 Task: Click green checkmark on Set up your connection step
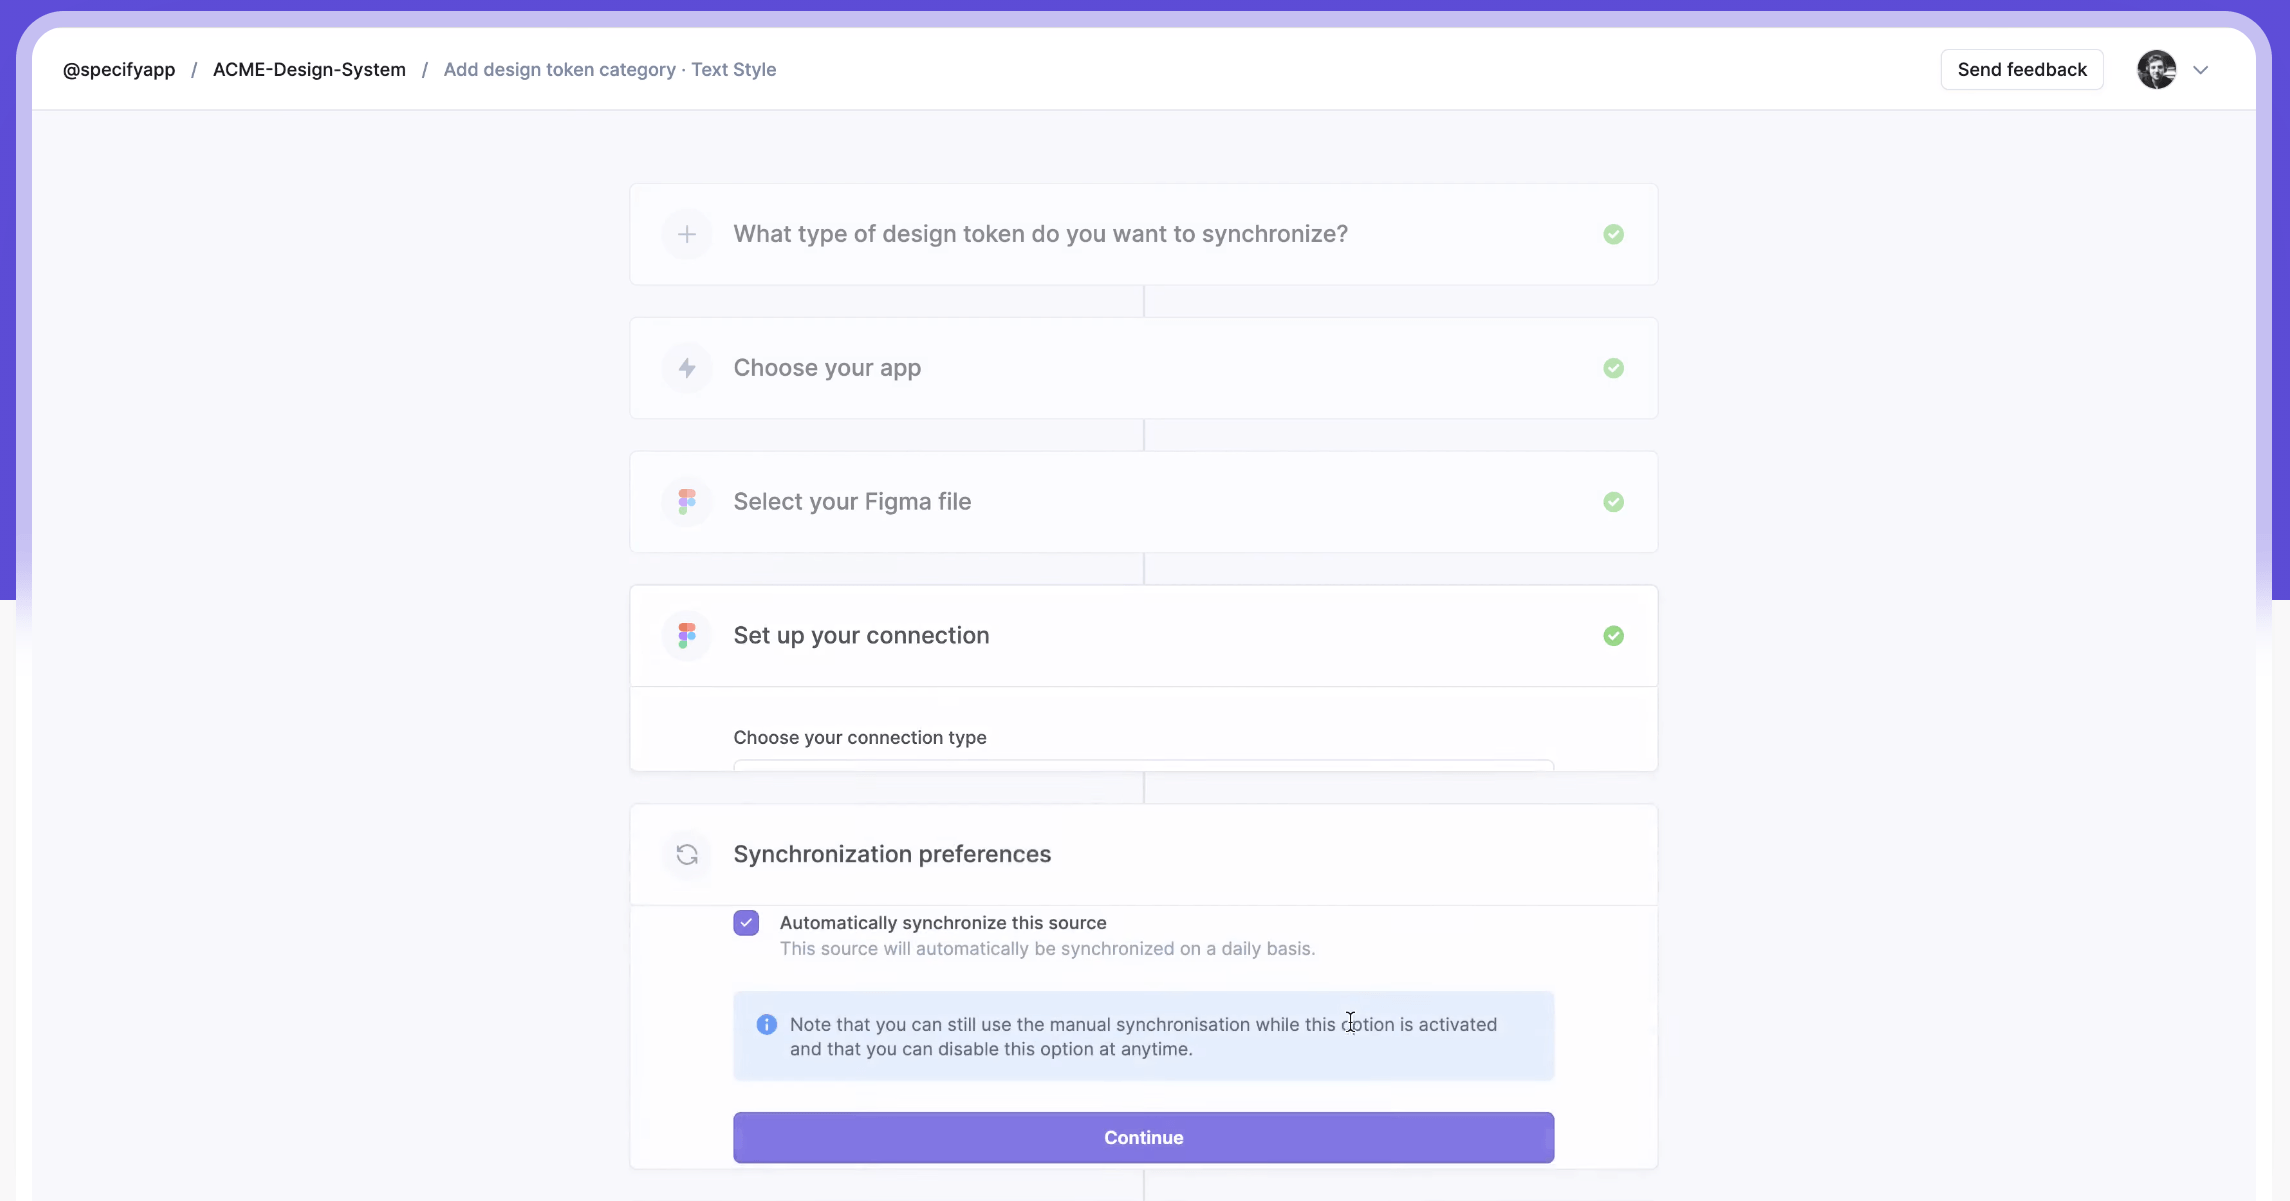coord(1613,636)
